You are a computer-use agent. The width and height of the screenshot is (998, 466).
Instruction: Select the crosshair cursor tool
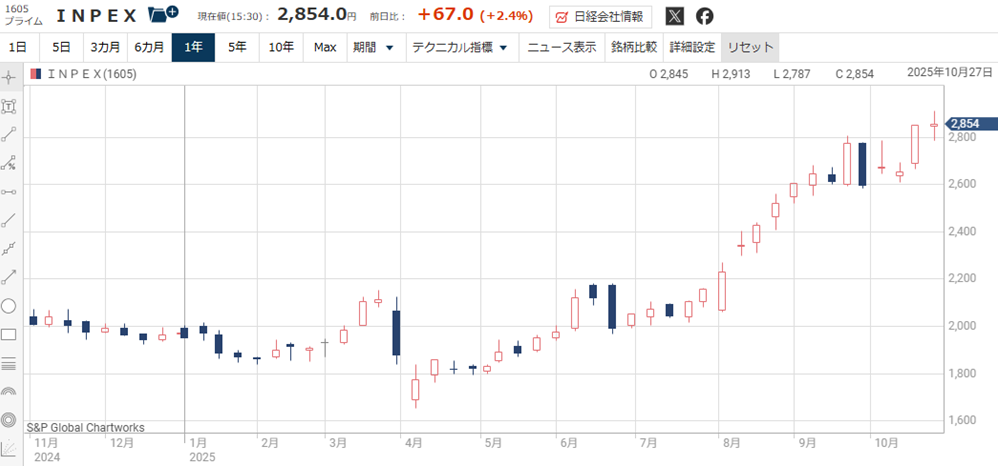(x=9, y=77)
